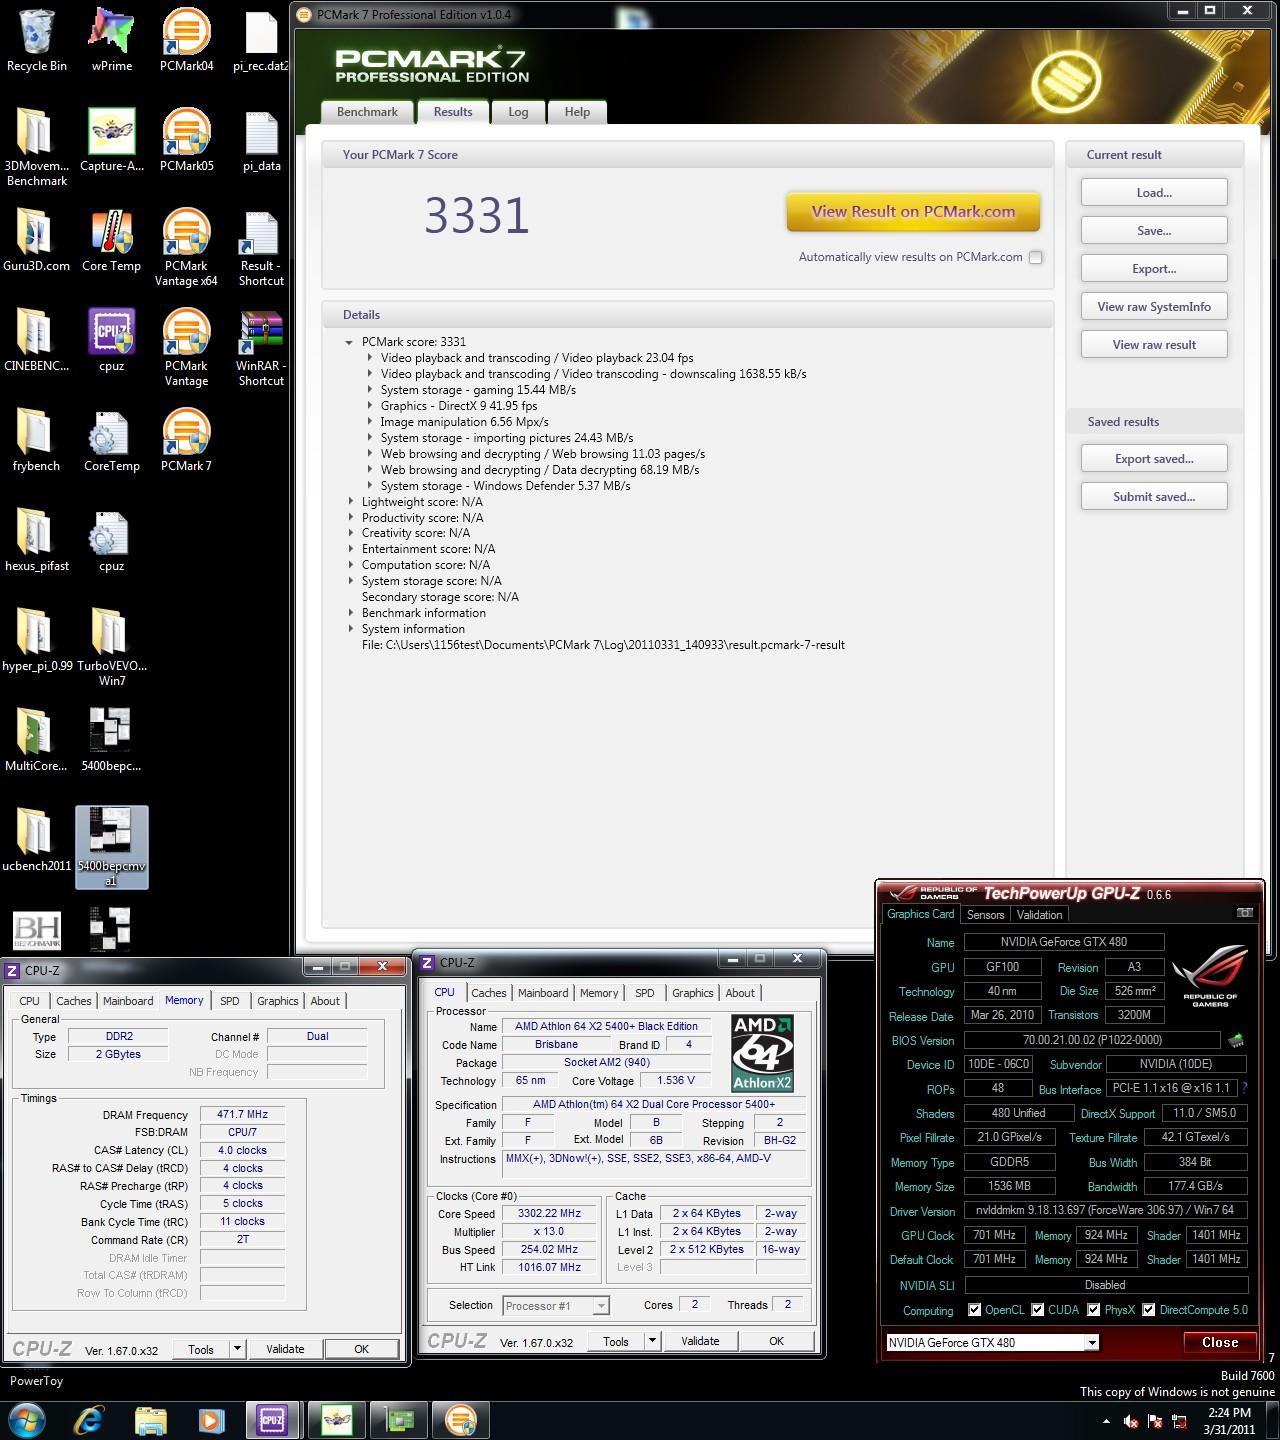Open Windows Media Player taskbar icon
This screenshot has width=1280, height=1440.
(x=210, y=1420)
